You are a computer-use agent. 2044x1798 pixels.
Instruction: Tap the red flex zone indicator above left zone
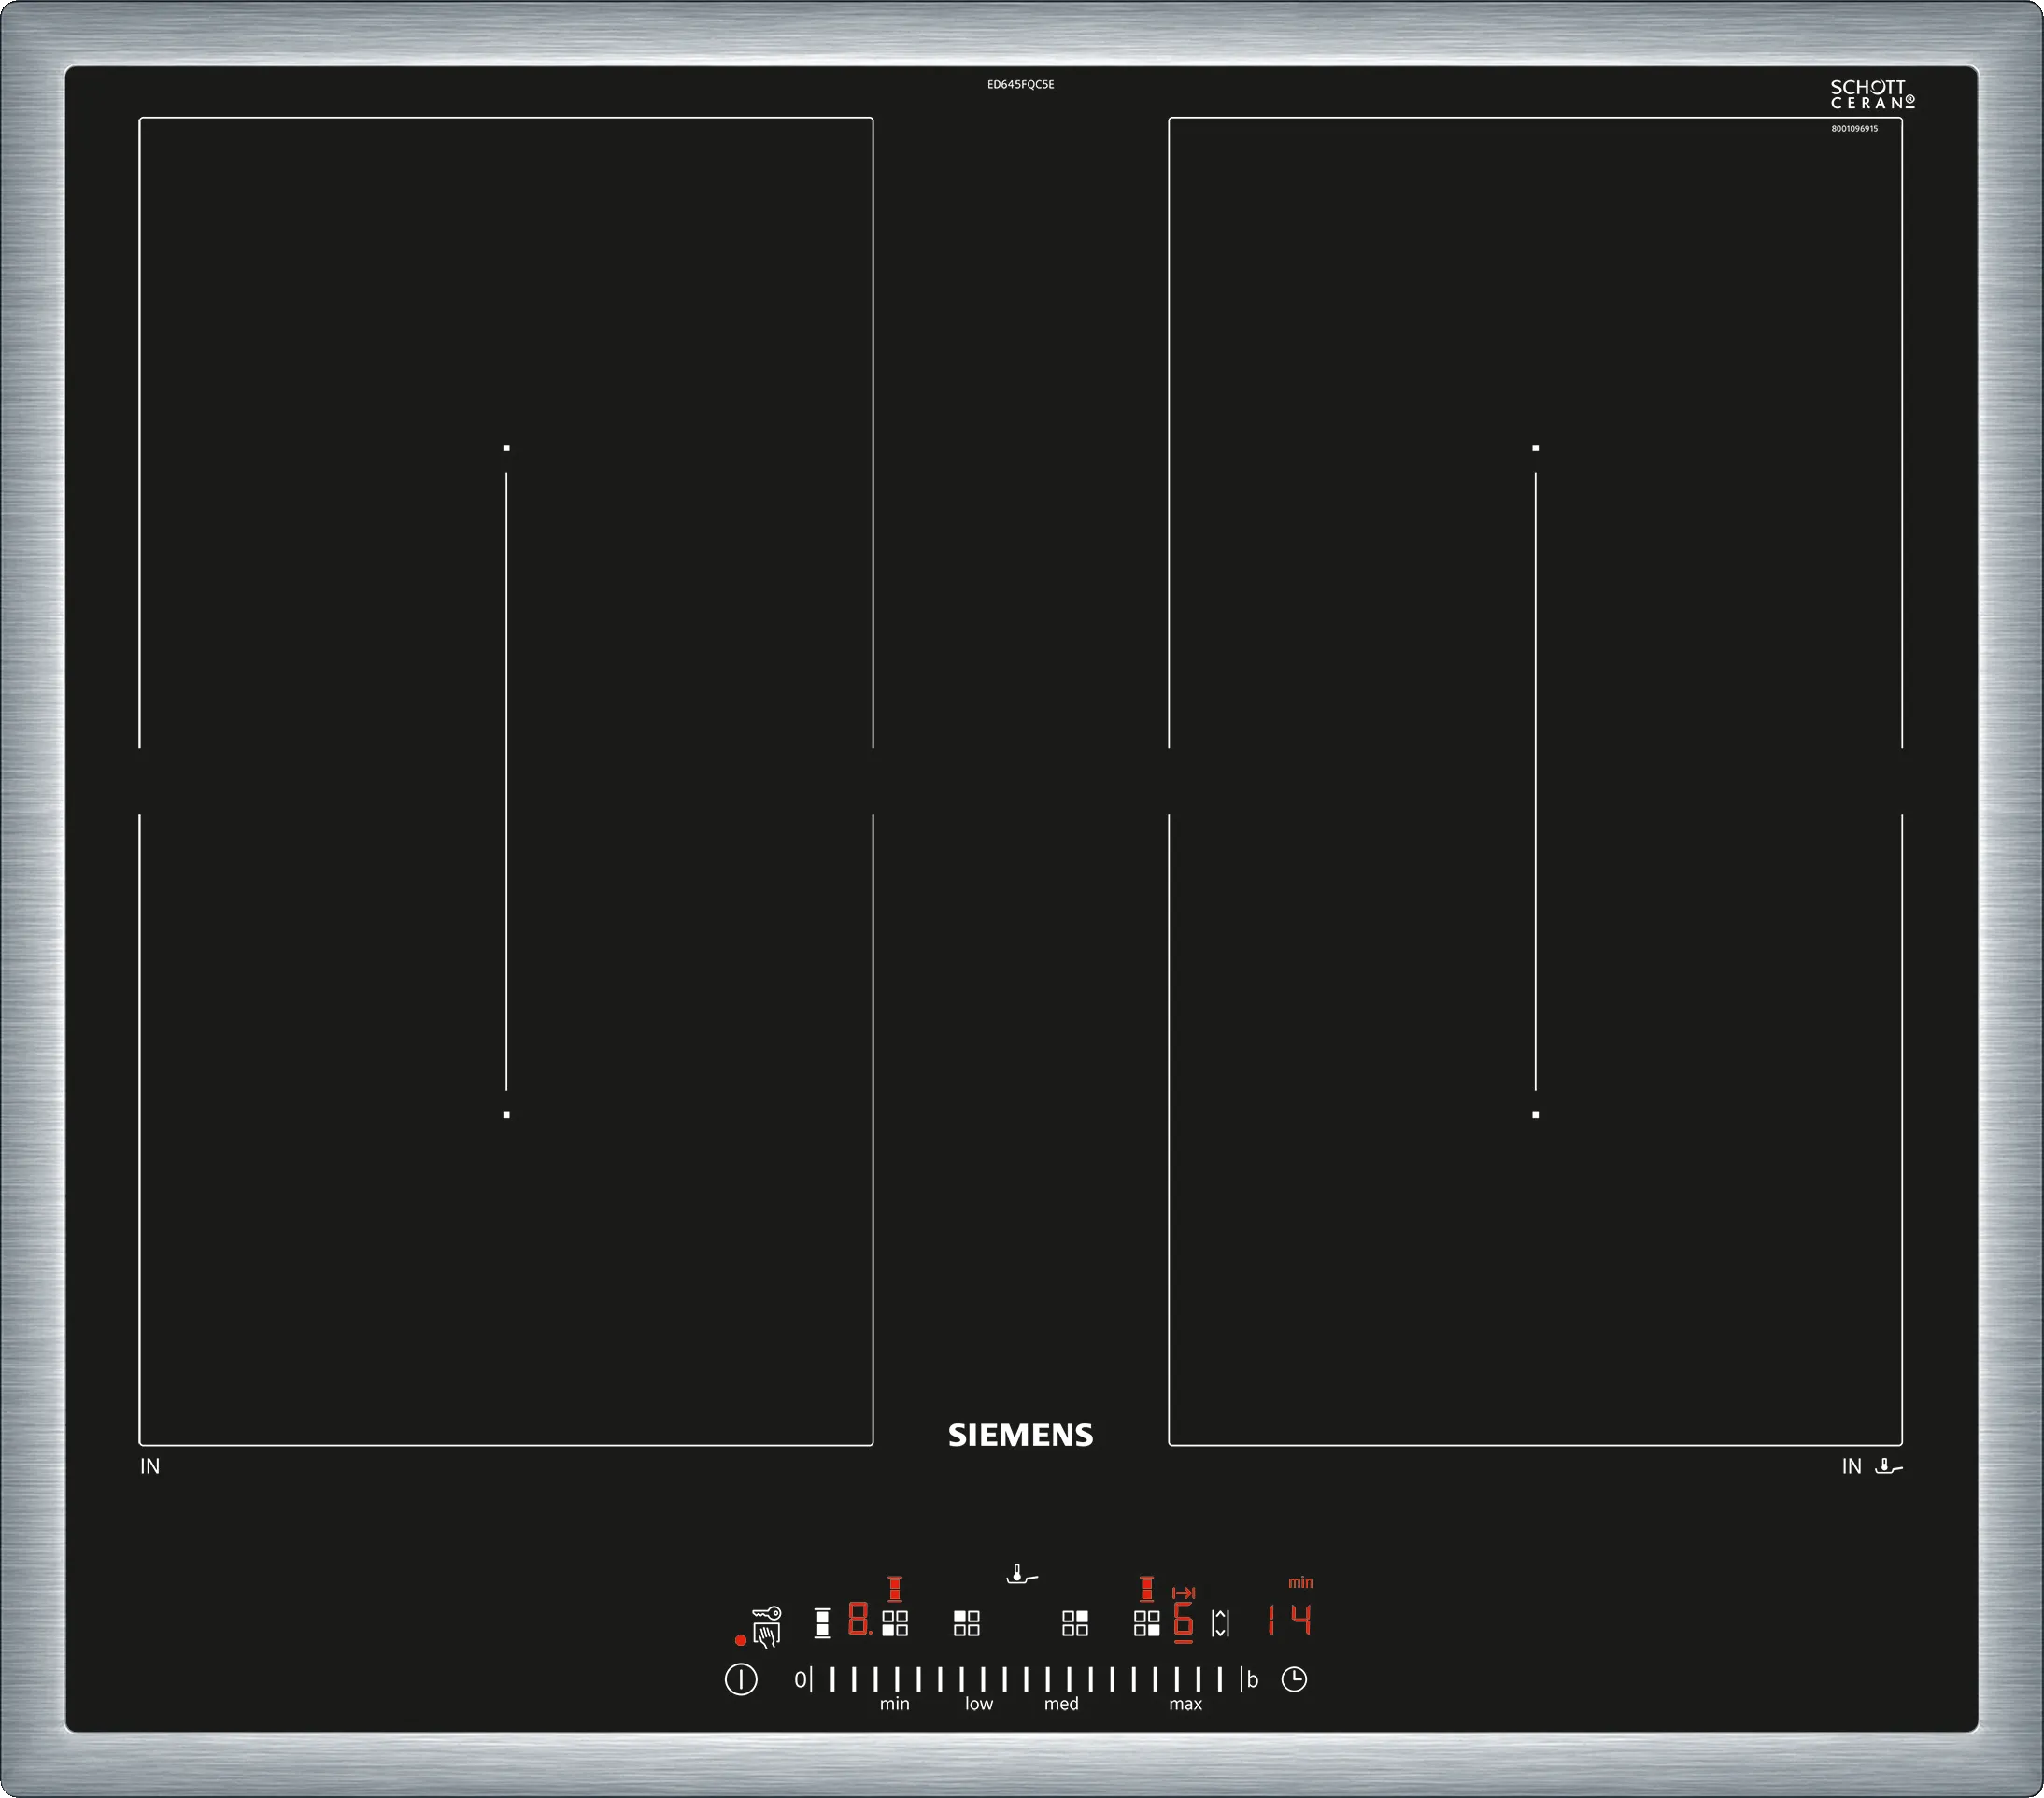[x=895, y=1588]
